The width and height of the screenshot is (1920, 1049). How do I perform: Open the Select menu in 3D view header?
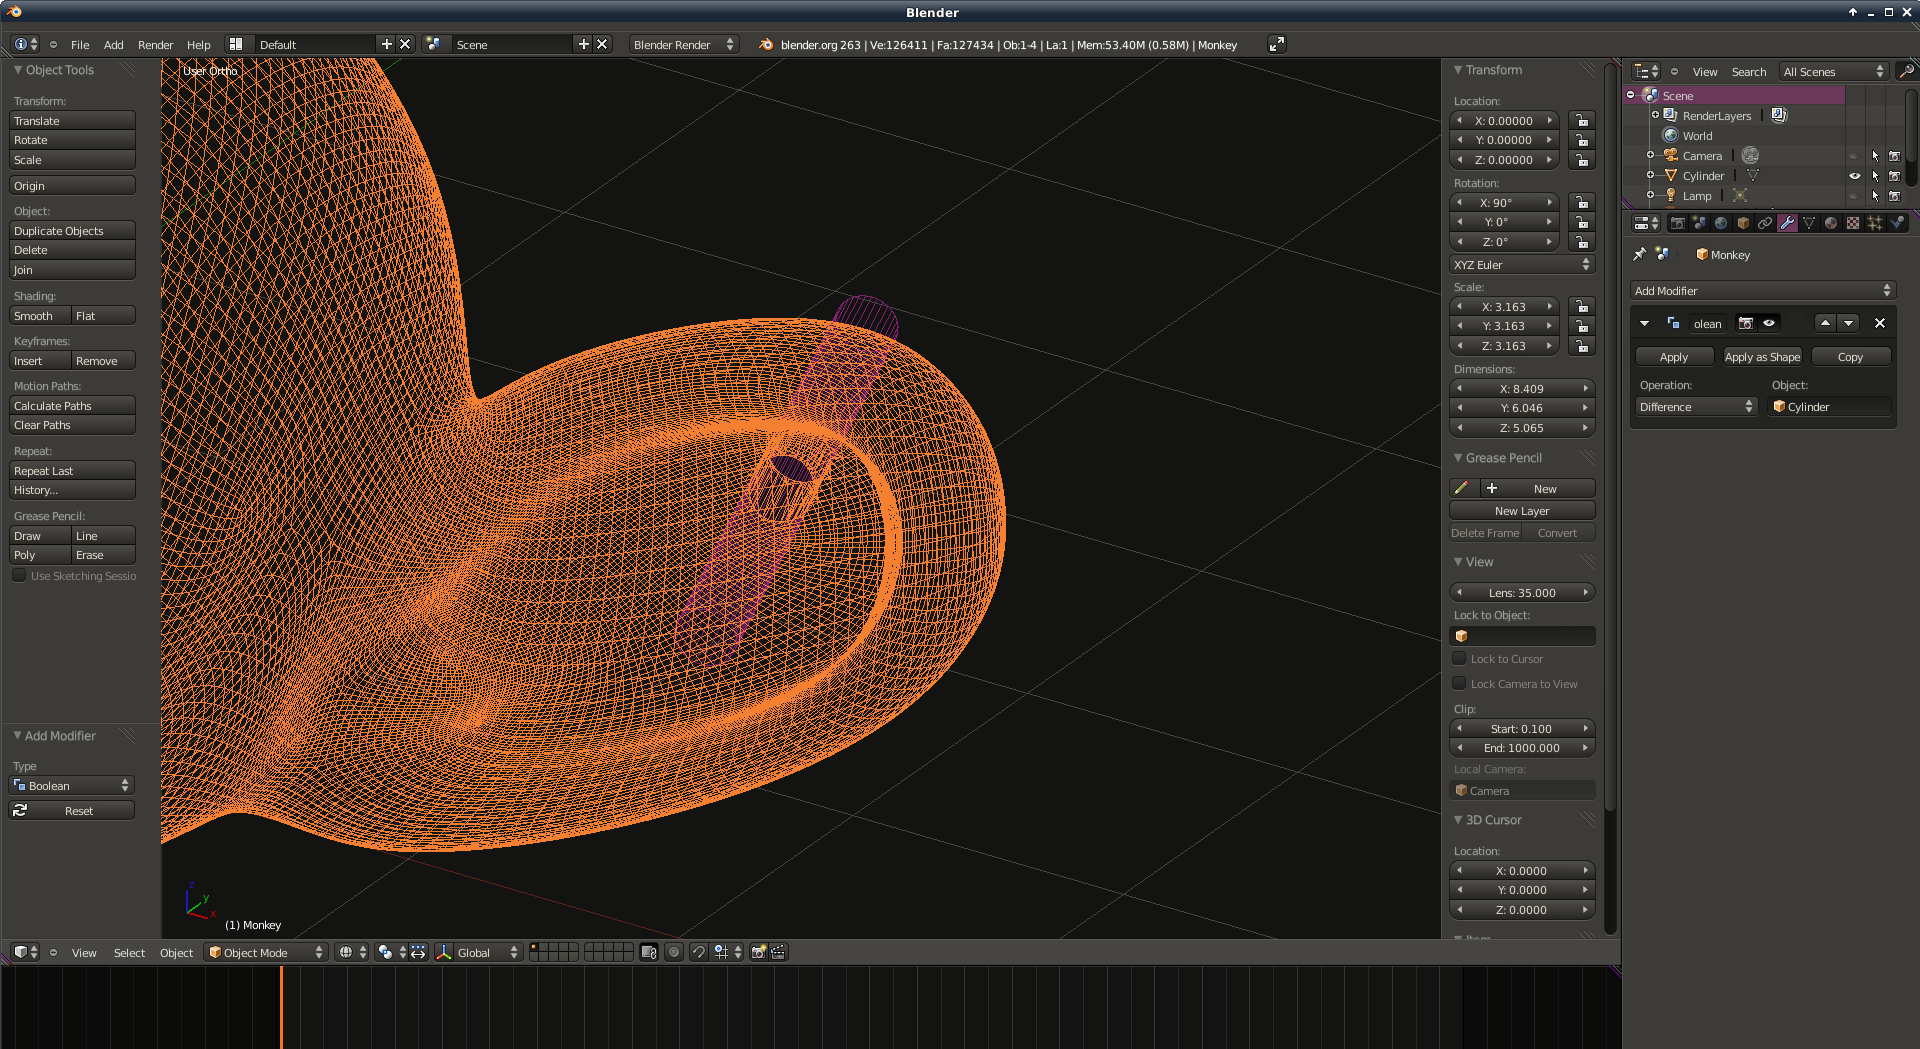click(129, 953)
